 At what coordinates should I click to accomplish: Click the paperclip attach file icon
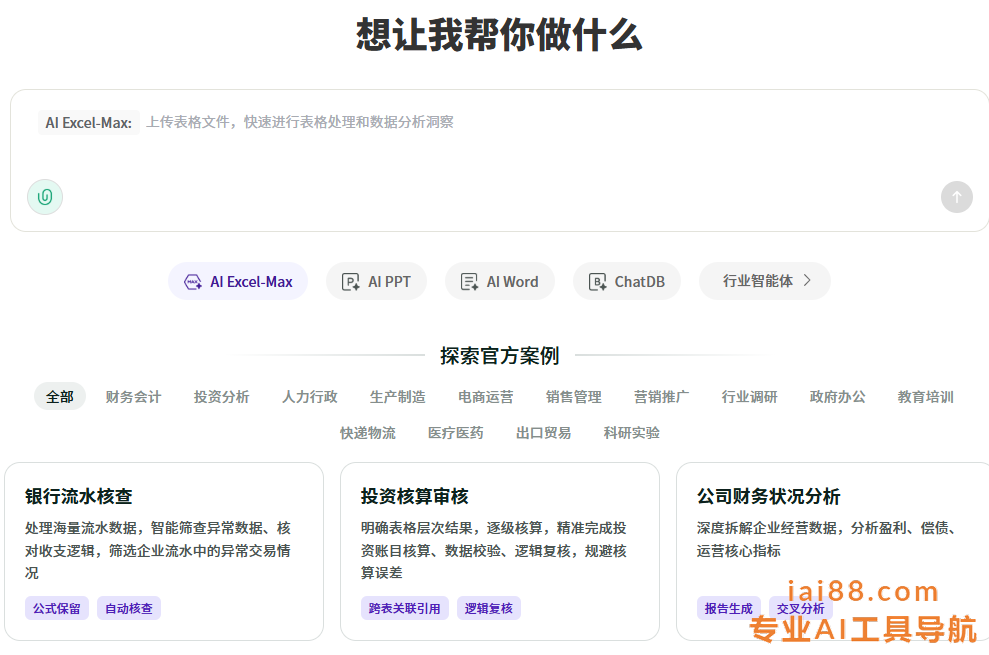[45, 197]
